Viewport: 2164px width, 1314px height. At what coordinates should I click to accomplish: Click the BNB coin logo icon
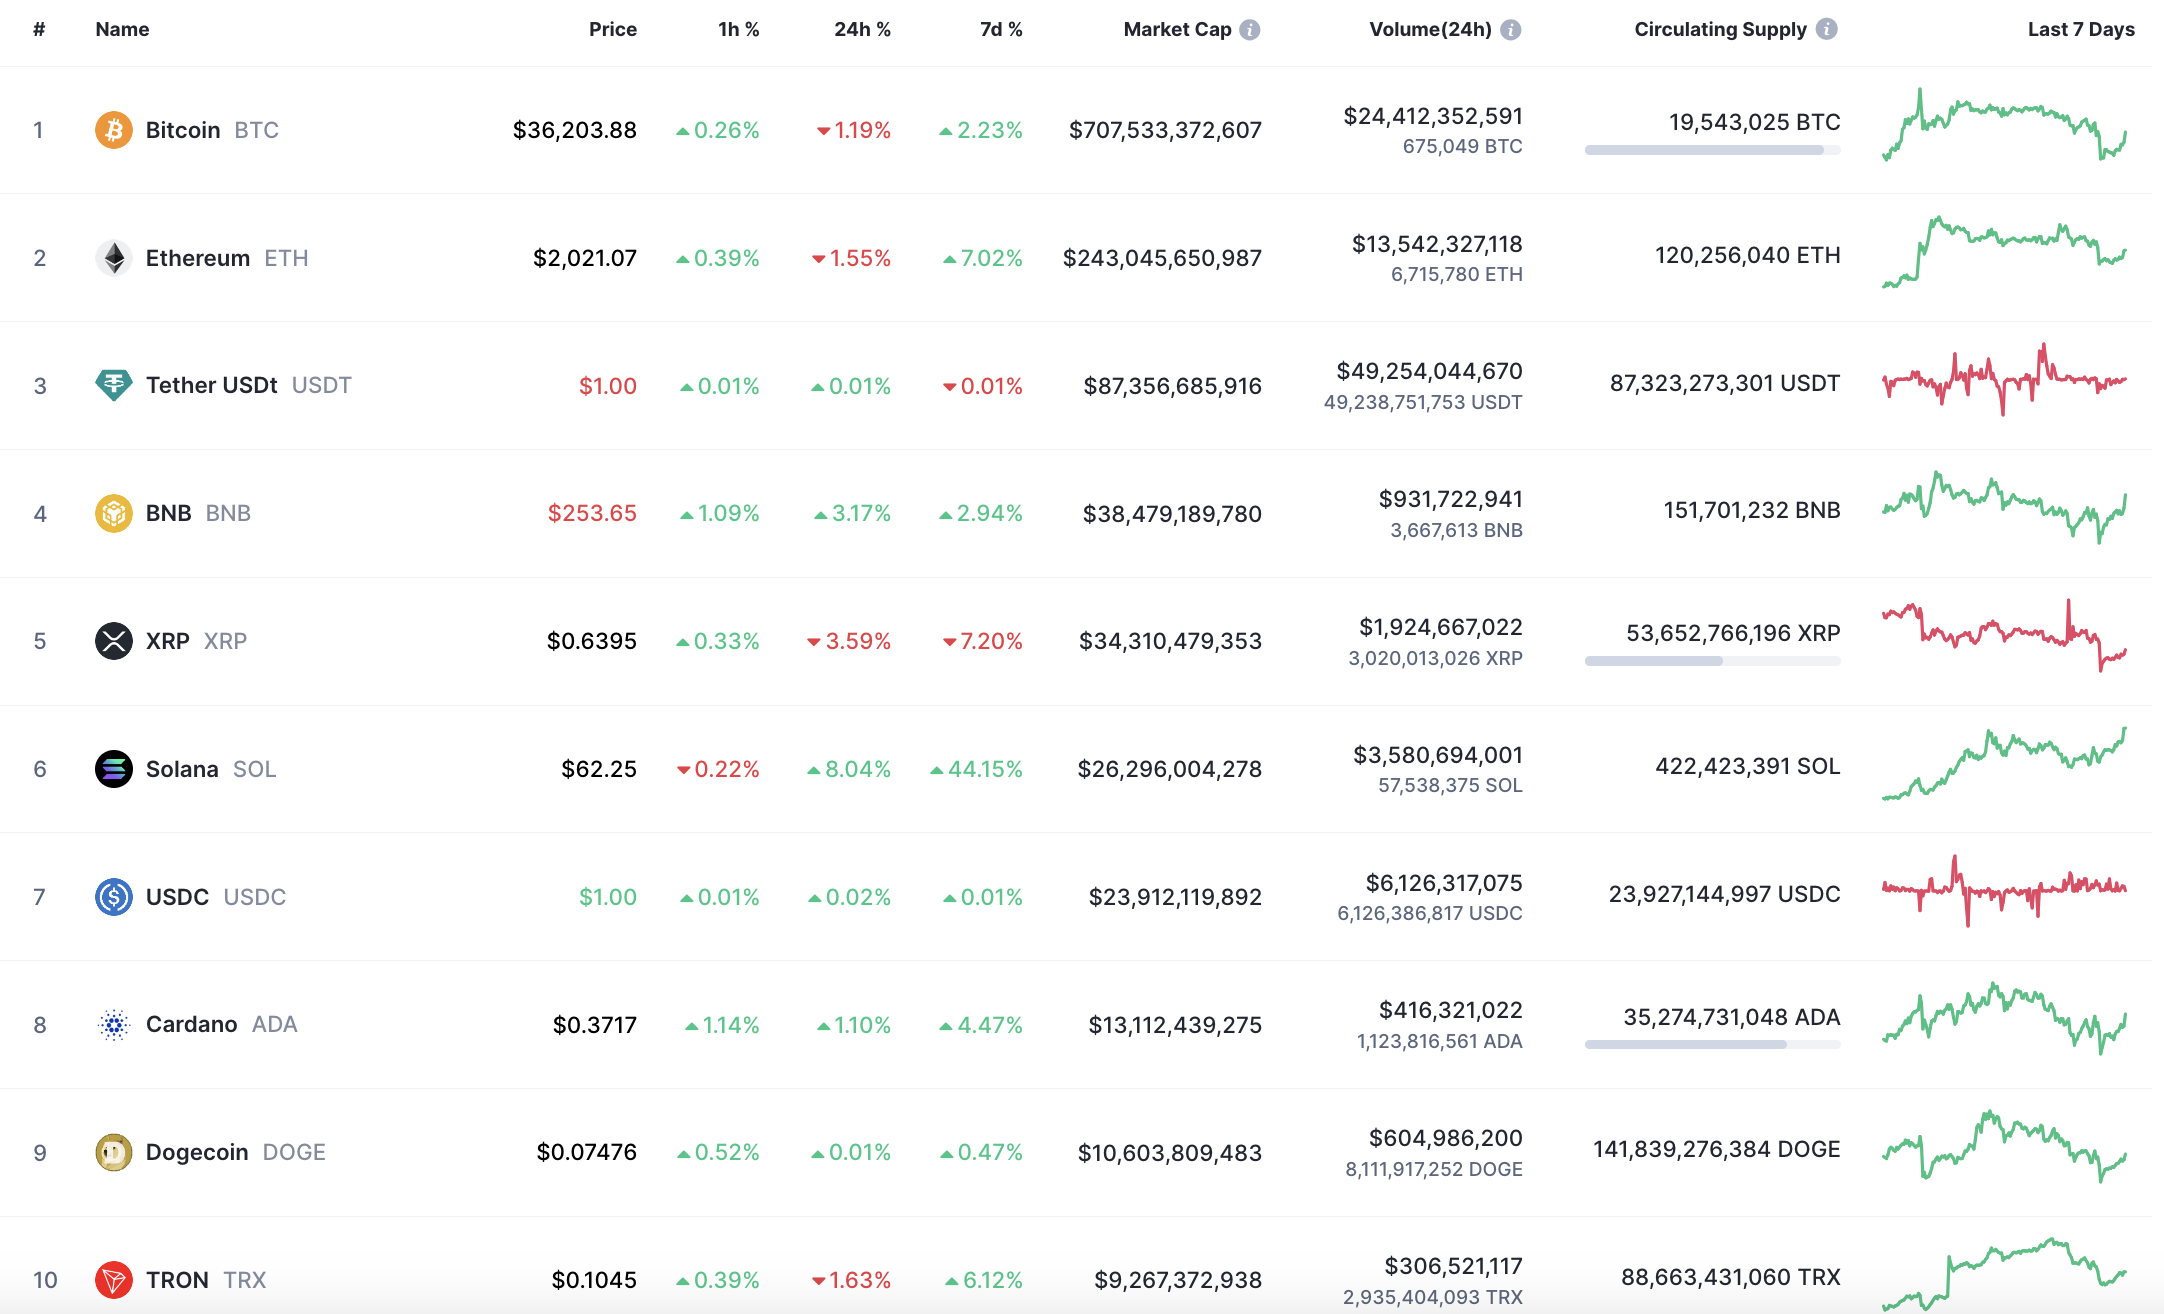[x=114, y=513]
